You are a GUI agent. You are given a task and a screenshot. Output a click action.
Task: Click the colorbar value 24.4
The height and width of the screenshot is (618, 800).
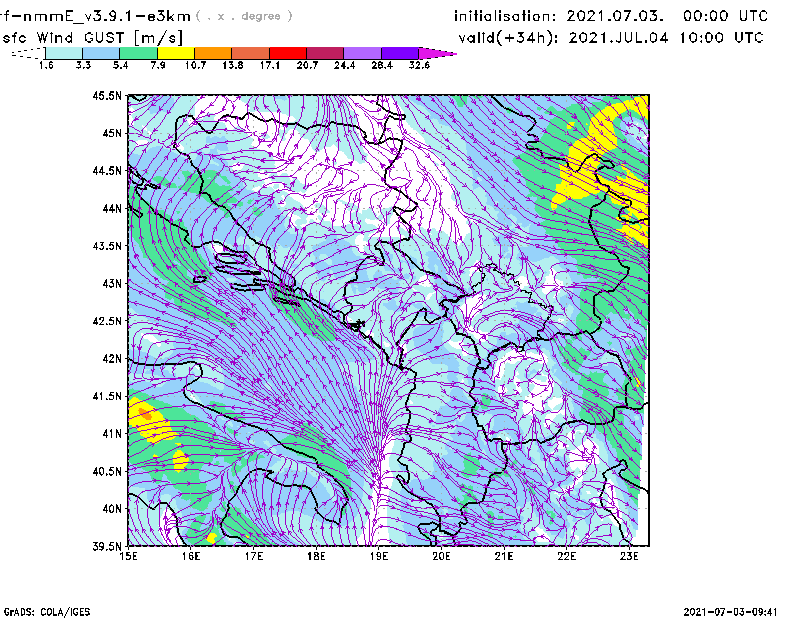[x=344, y=65]
